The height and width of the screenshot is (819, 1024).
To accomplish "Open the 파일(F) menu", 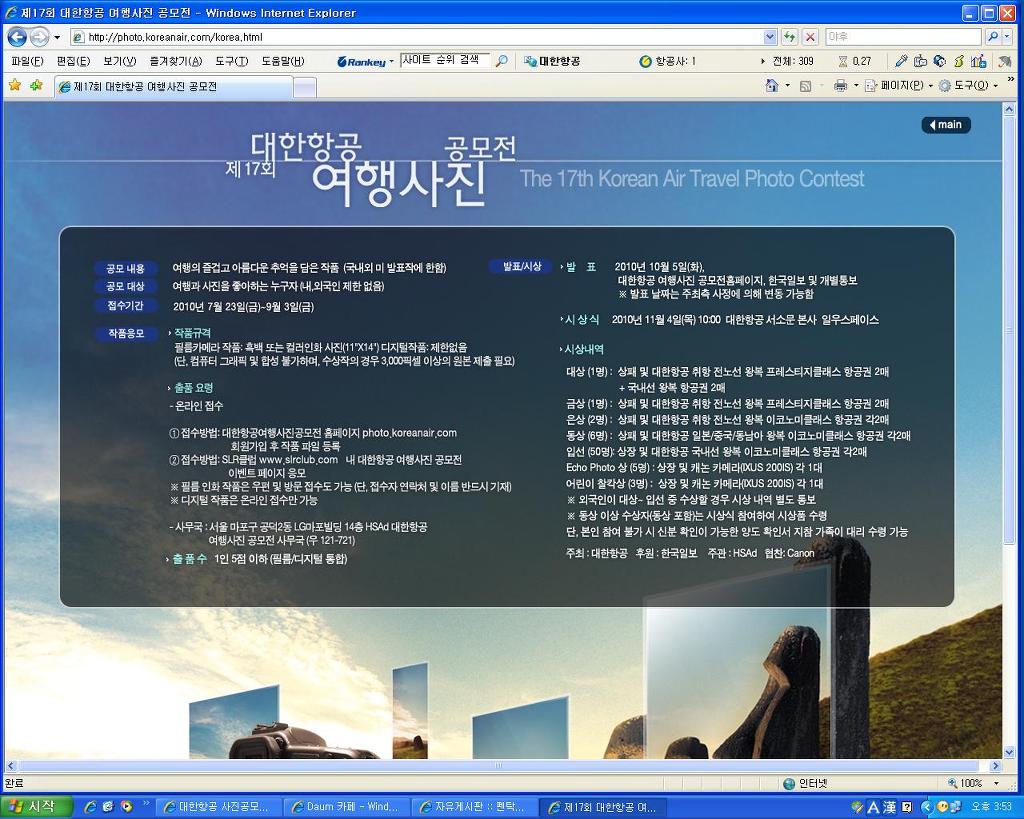I will point(27,61).
